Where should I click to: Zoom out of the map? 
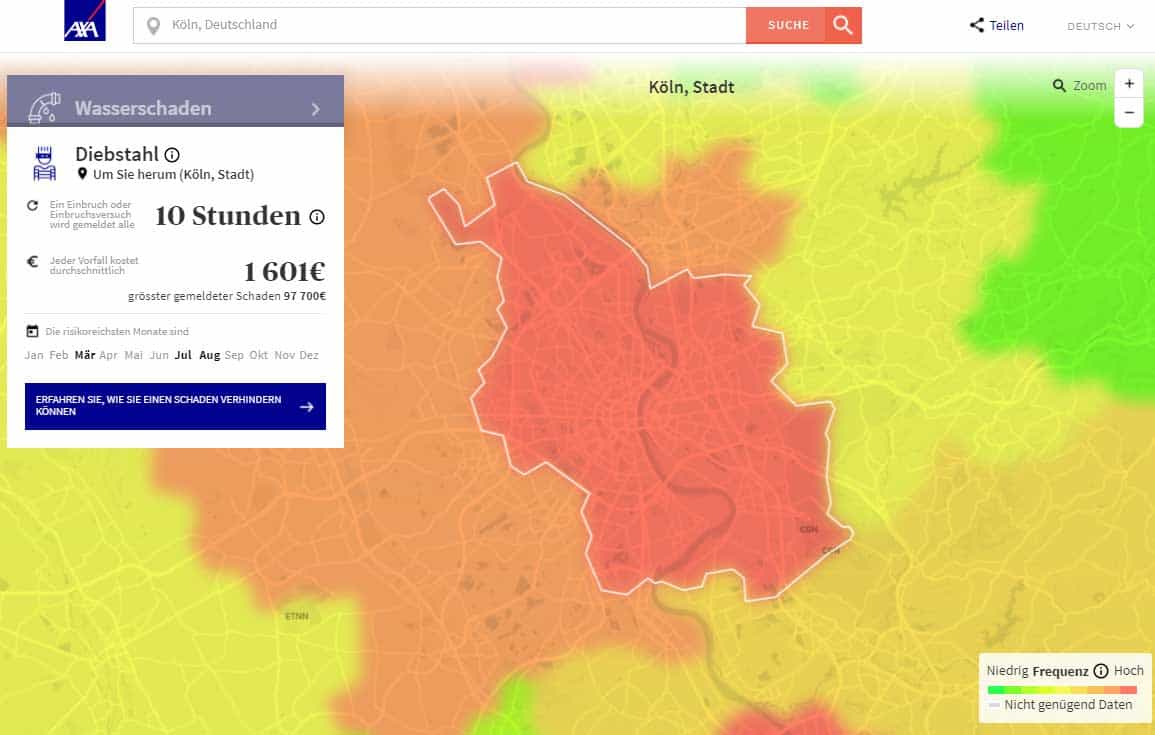[x=1129, y=113]
